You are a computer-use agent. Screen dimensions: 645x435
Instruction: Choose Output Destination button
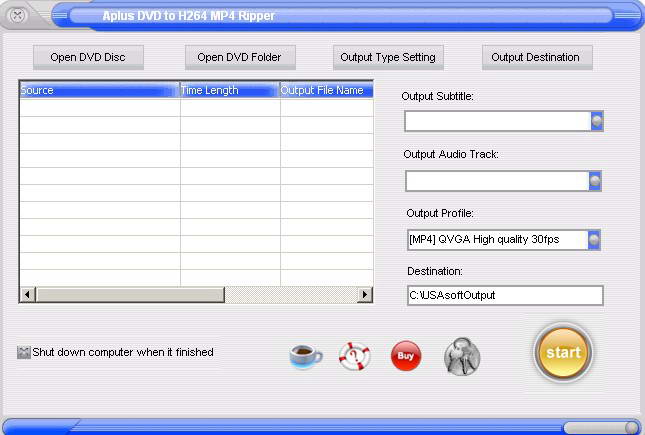tap(537, 57)
